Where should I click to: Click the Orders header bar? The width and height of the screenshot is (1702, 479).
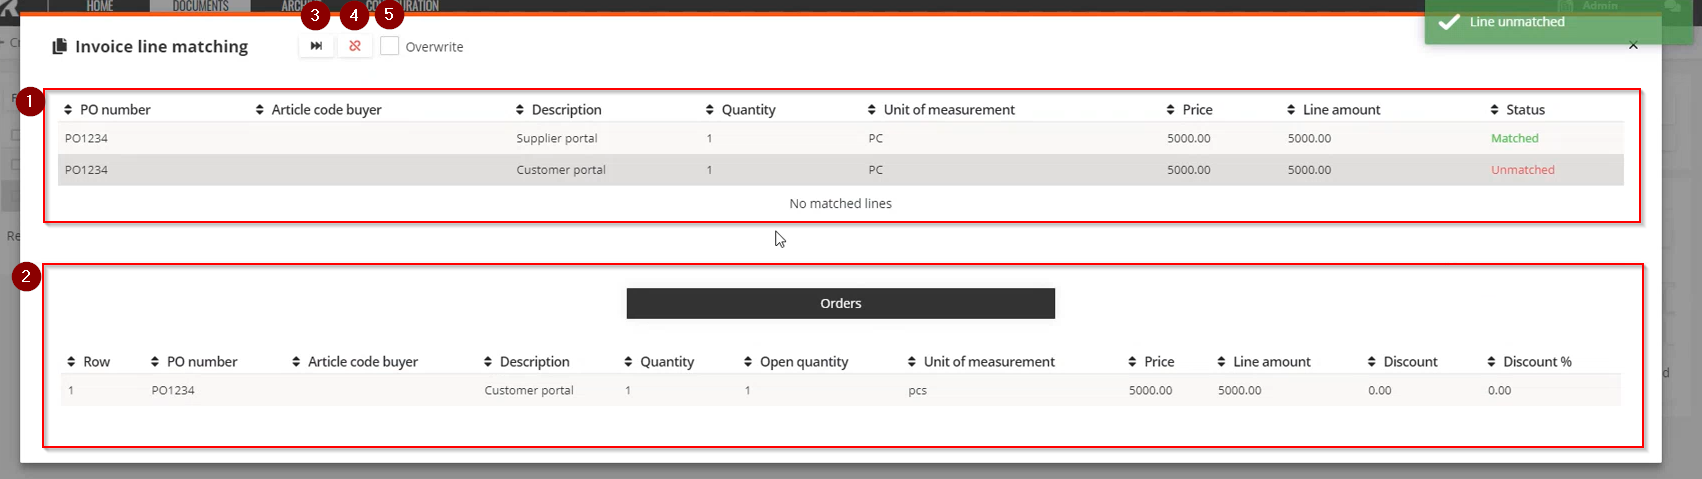840,304
